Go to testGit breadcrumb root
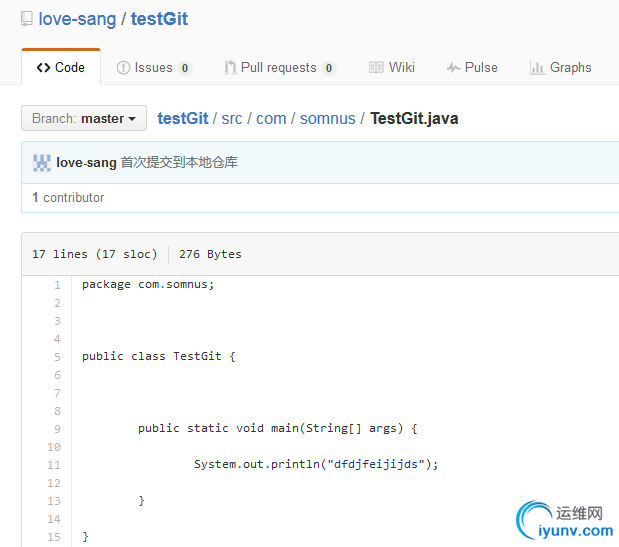619x547 pixels. point(183,118)
